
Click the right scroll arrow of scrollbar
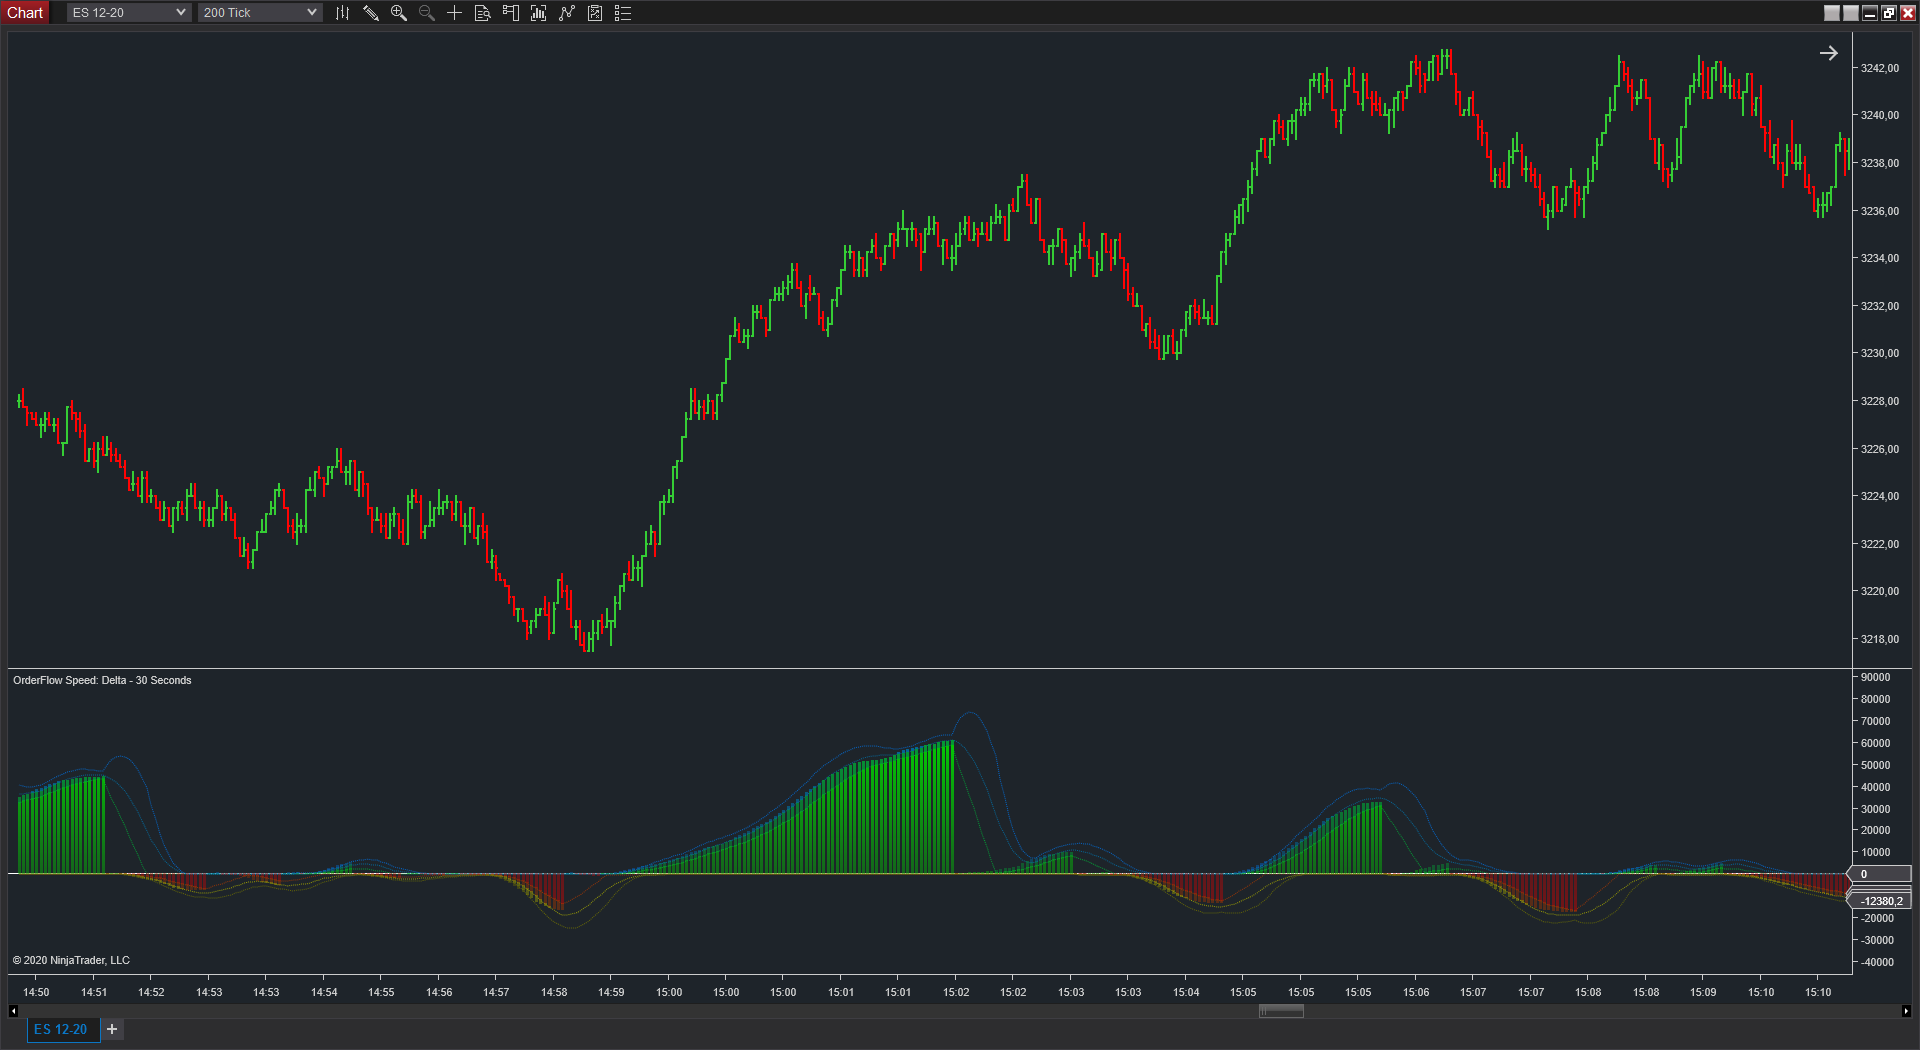(x=1906, y=1011)
